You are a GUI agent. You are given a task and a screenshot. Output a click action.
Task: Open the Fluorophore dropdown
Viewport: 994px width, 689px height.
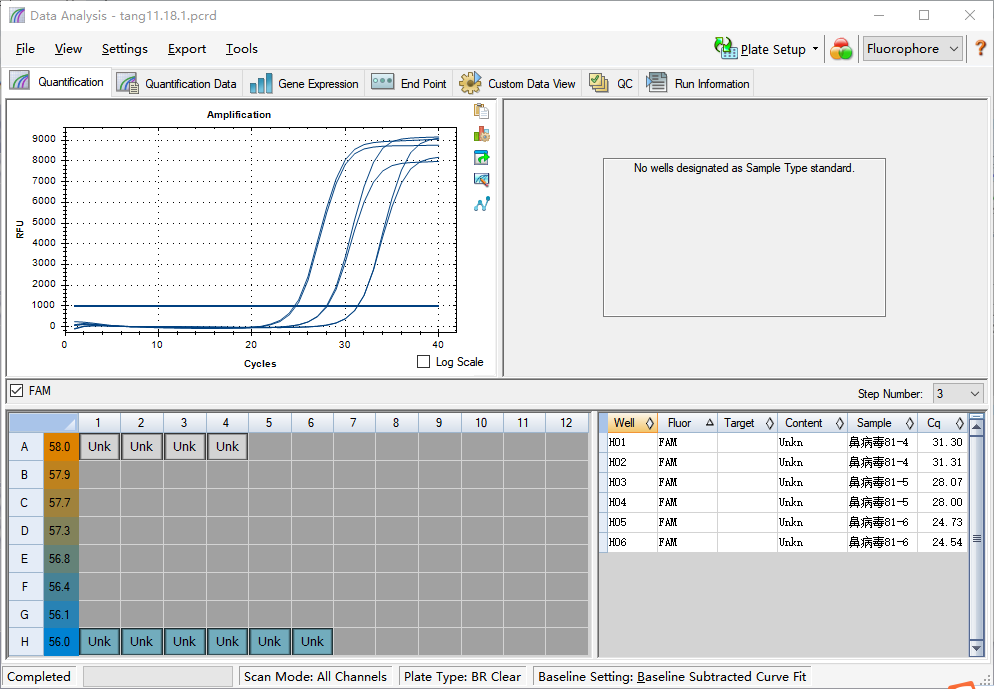coord(913,49)
